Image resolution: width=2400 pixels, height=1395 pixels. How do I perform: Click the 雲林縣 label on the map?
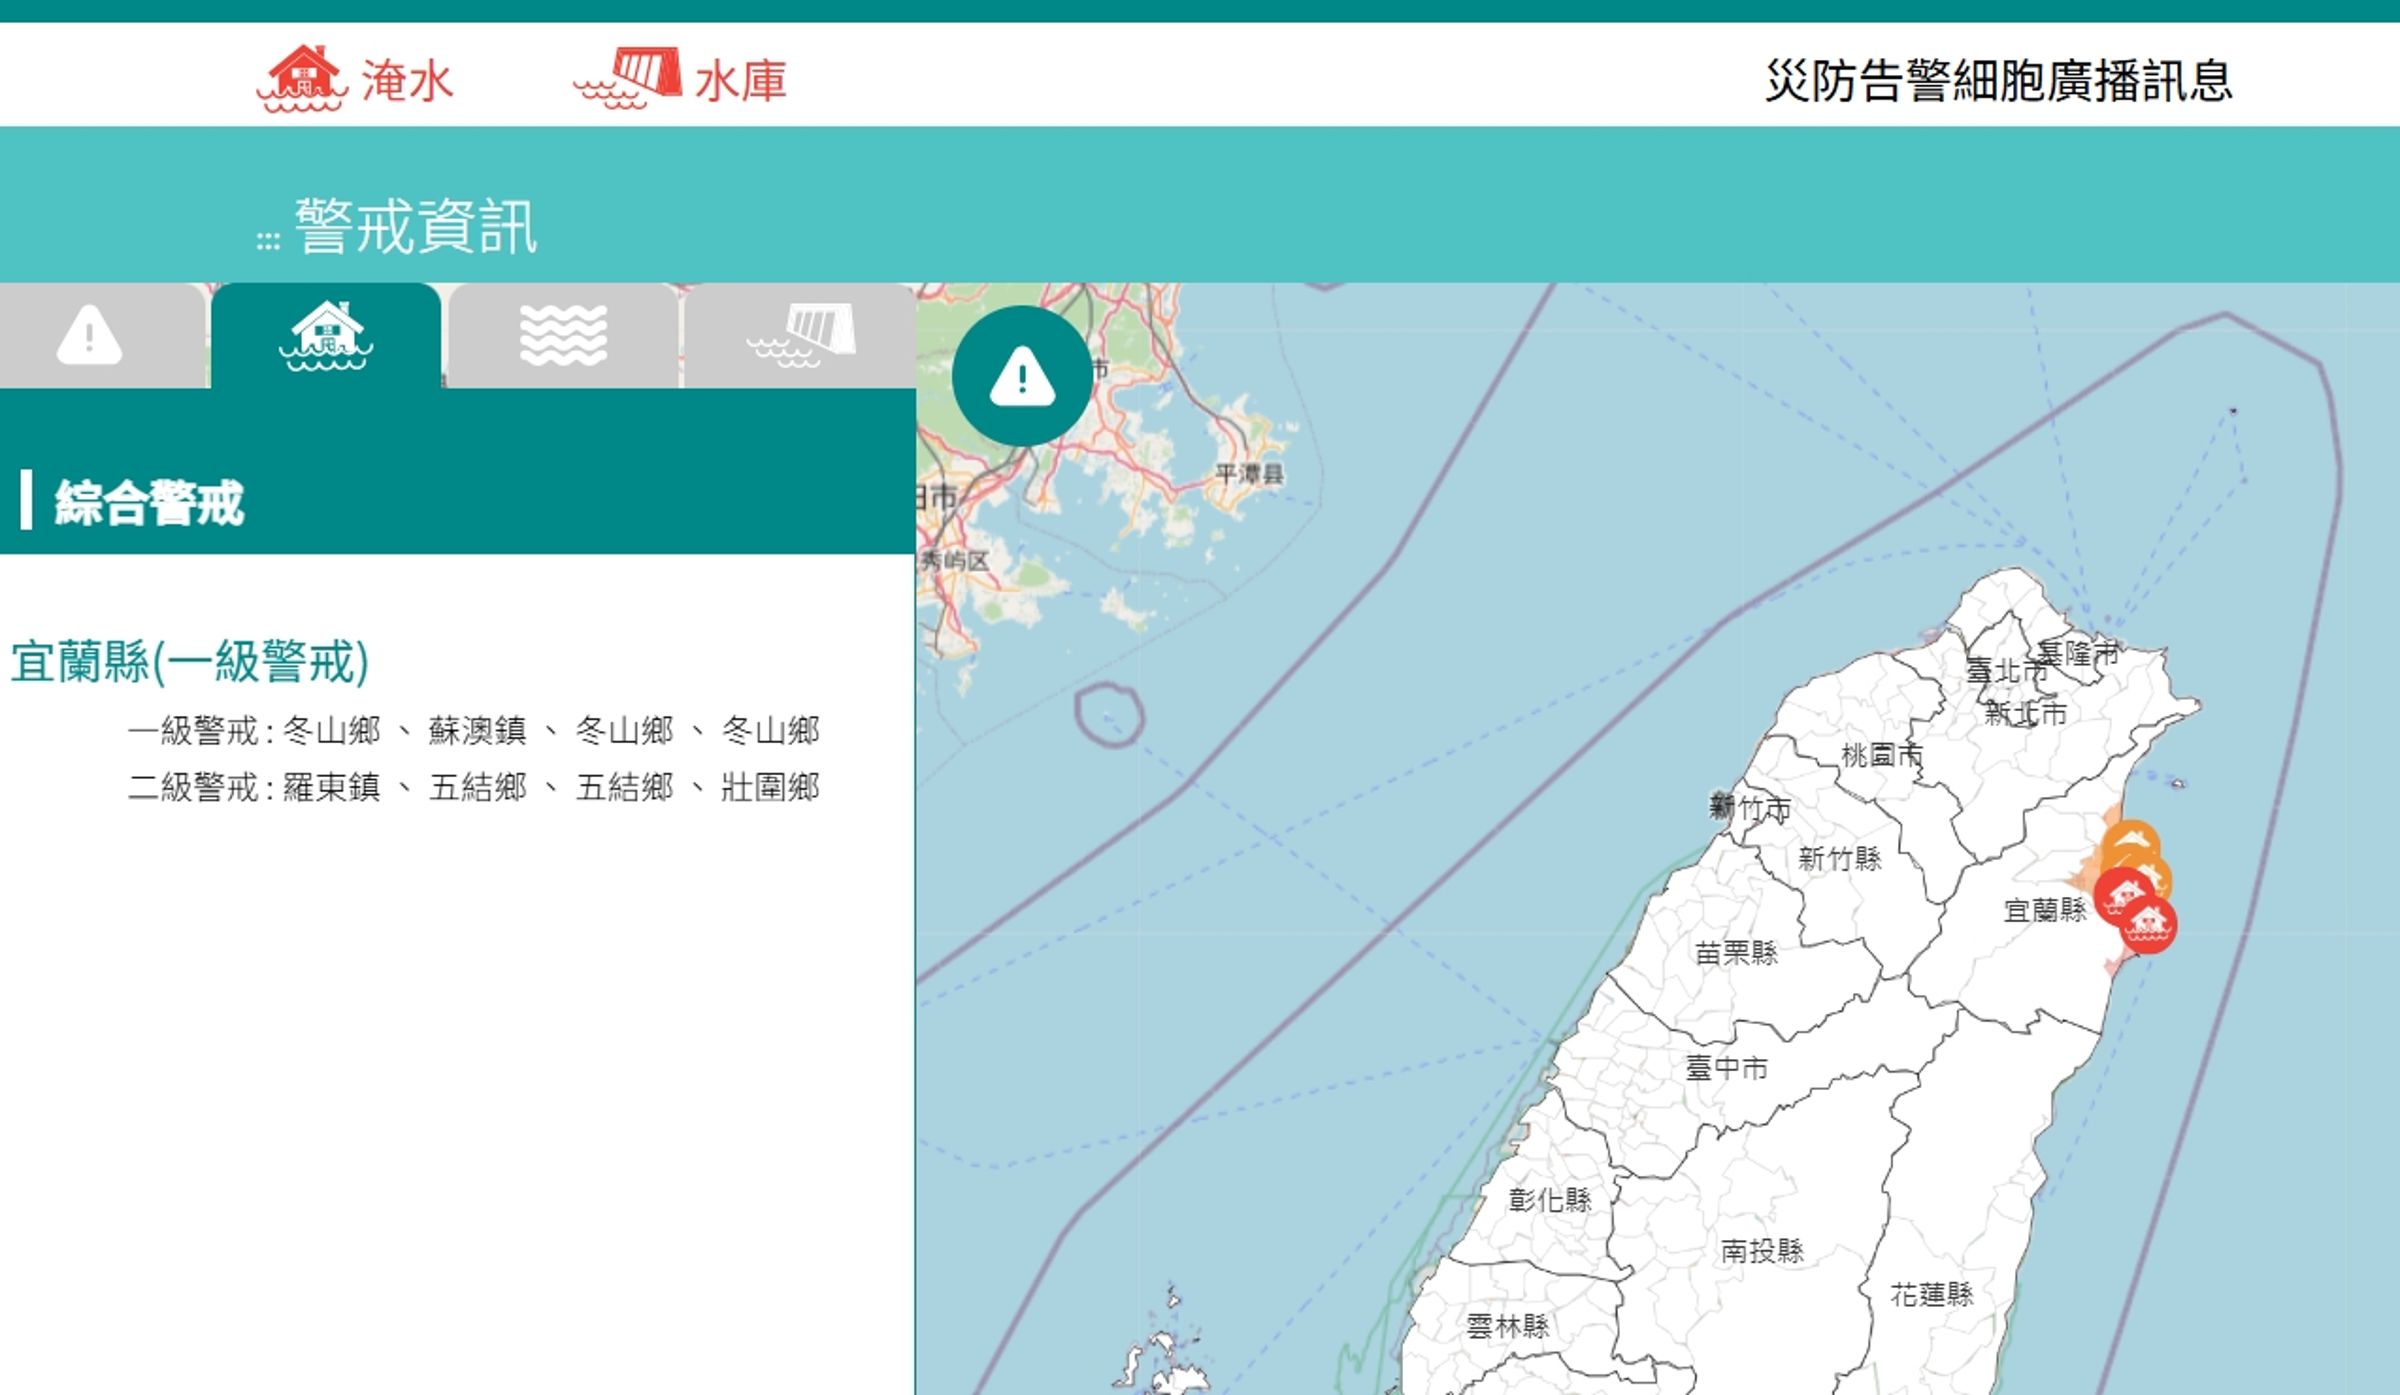point(1508,1327)
